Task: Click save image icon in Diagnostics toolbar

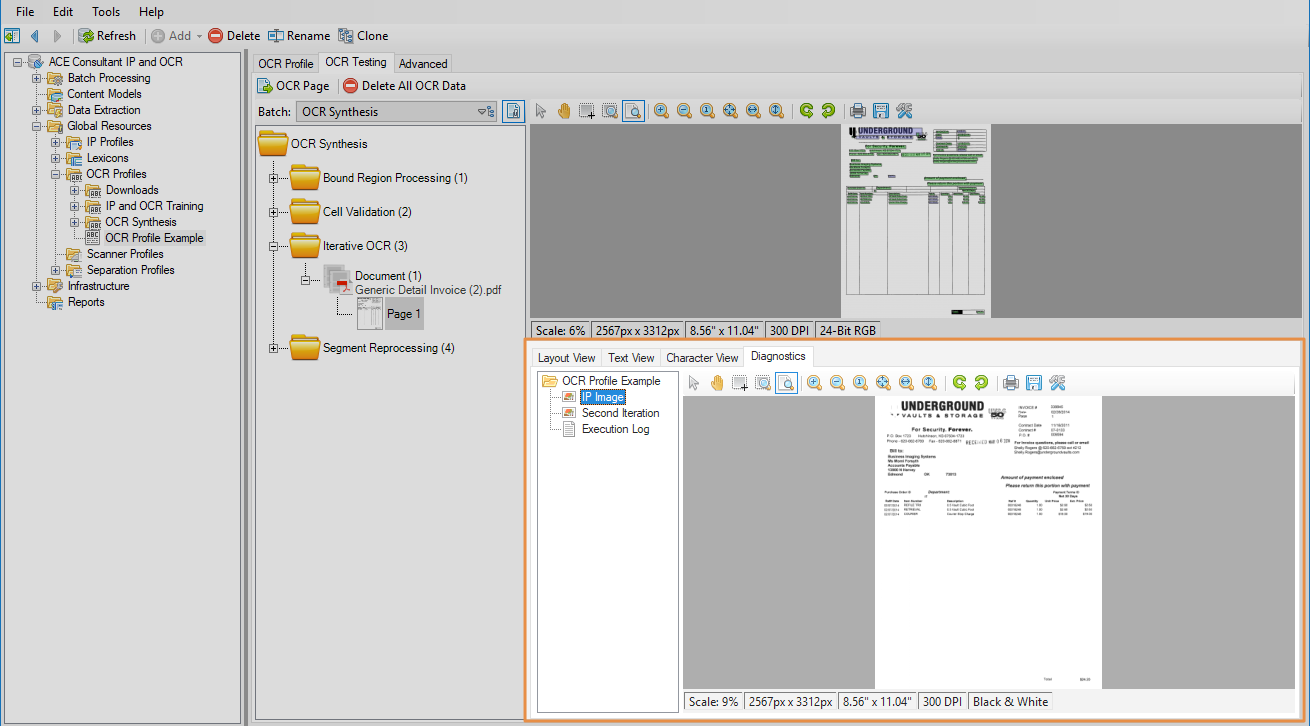Action: 1034,382
